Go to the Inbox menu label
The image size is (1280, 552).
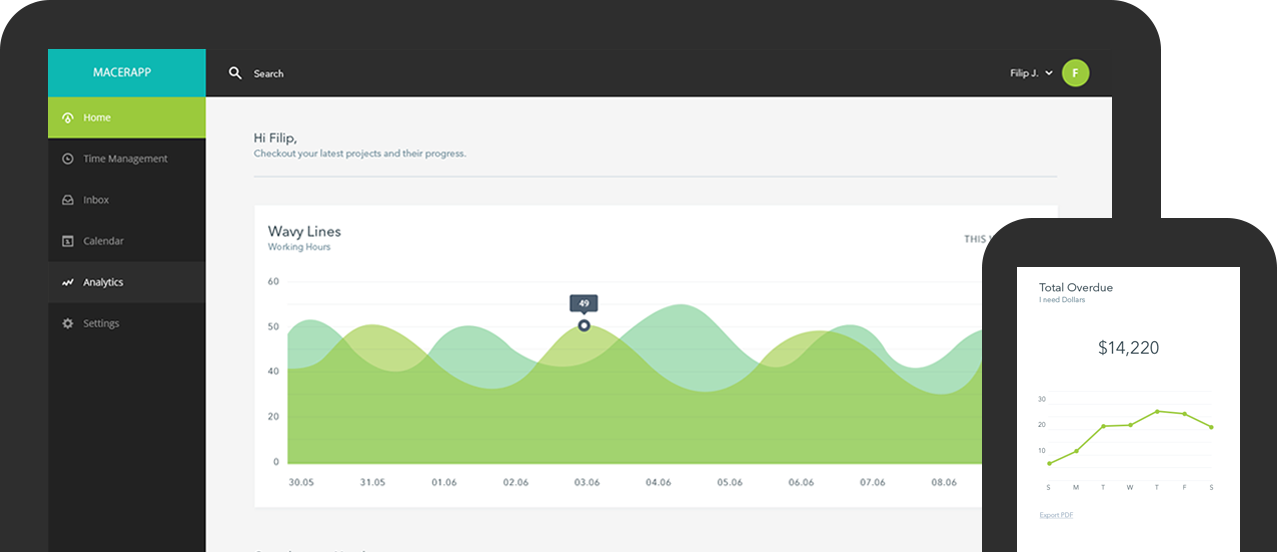pyautogui.click(x=96, y=200)
